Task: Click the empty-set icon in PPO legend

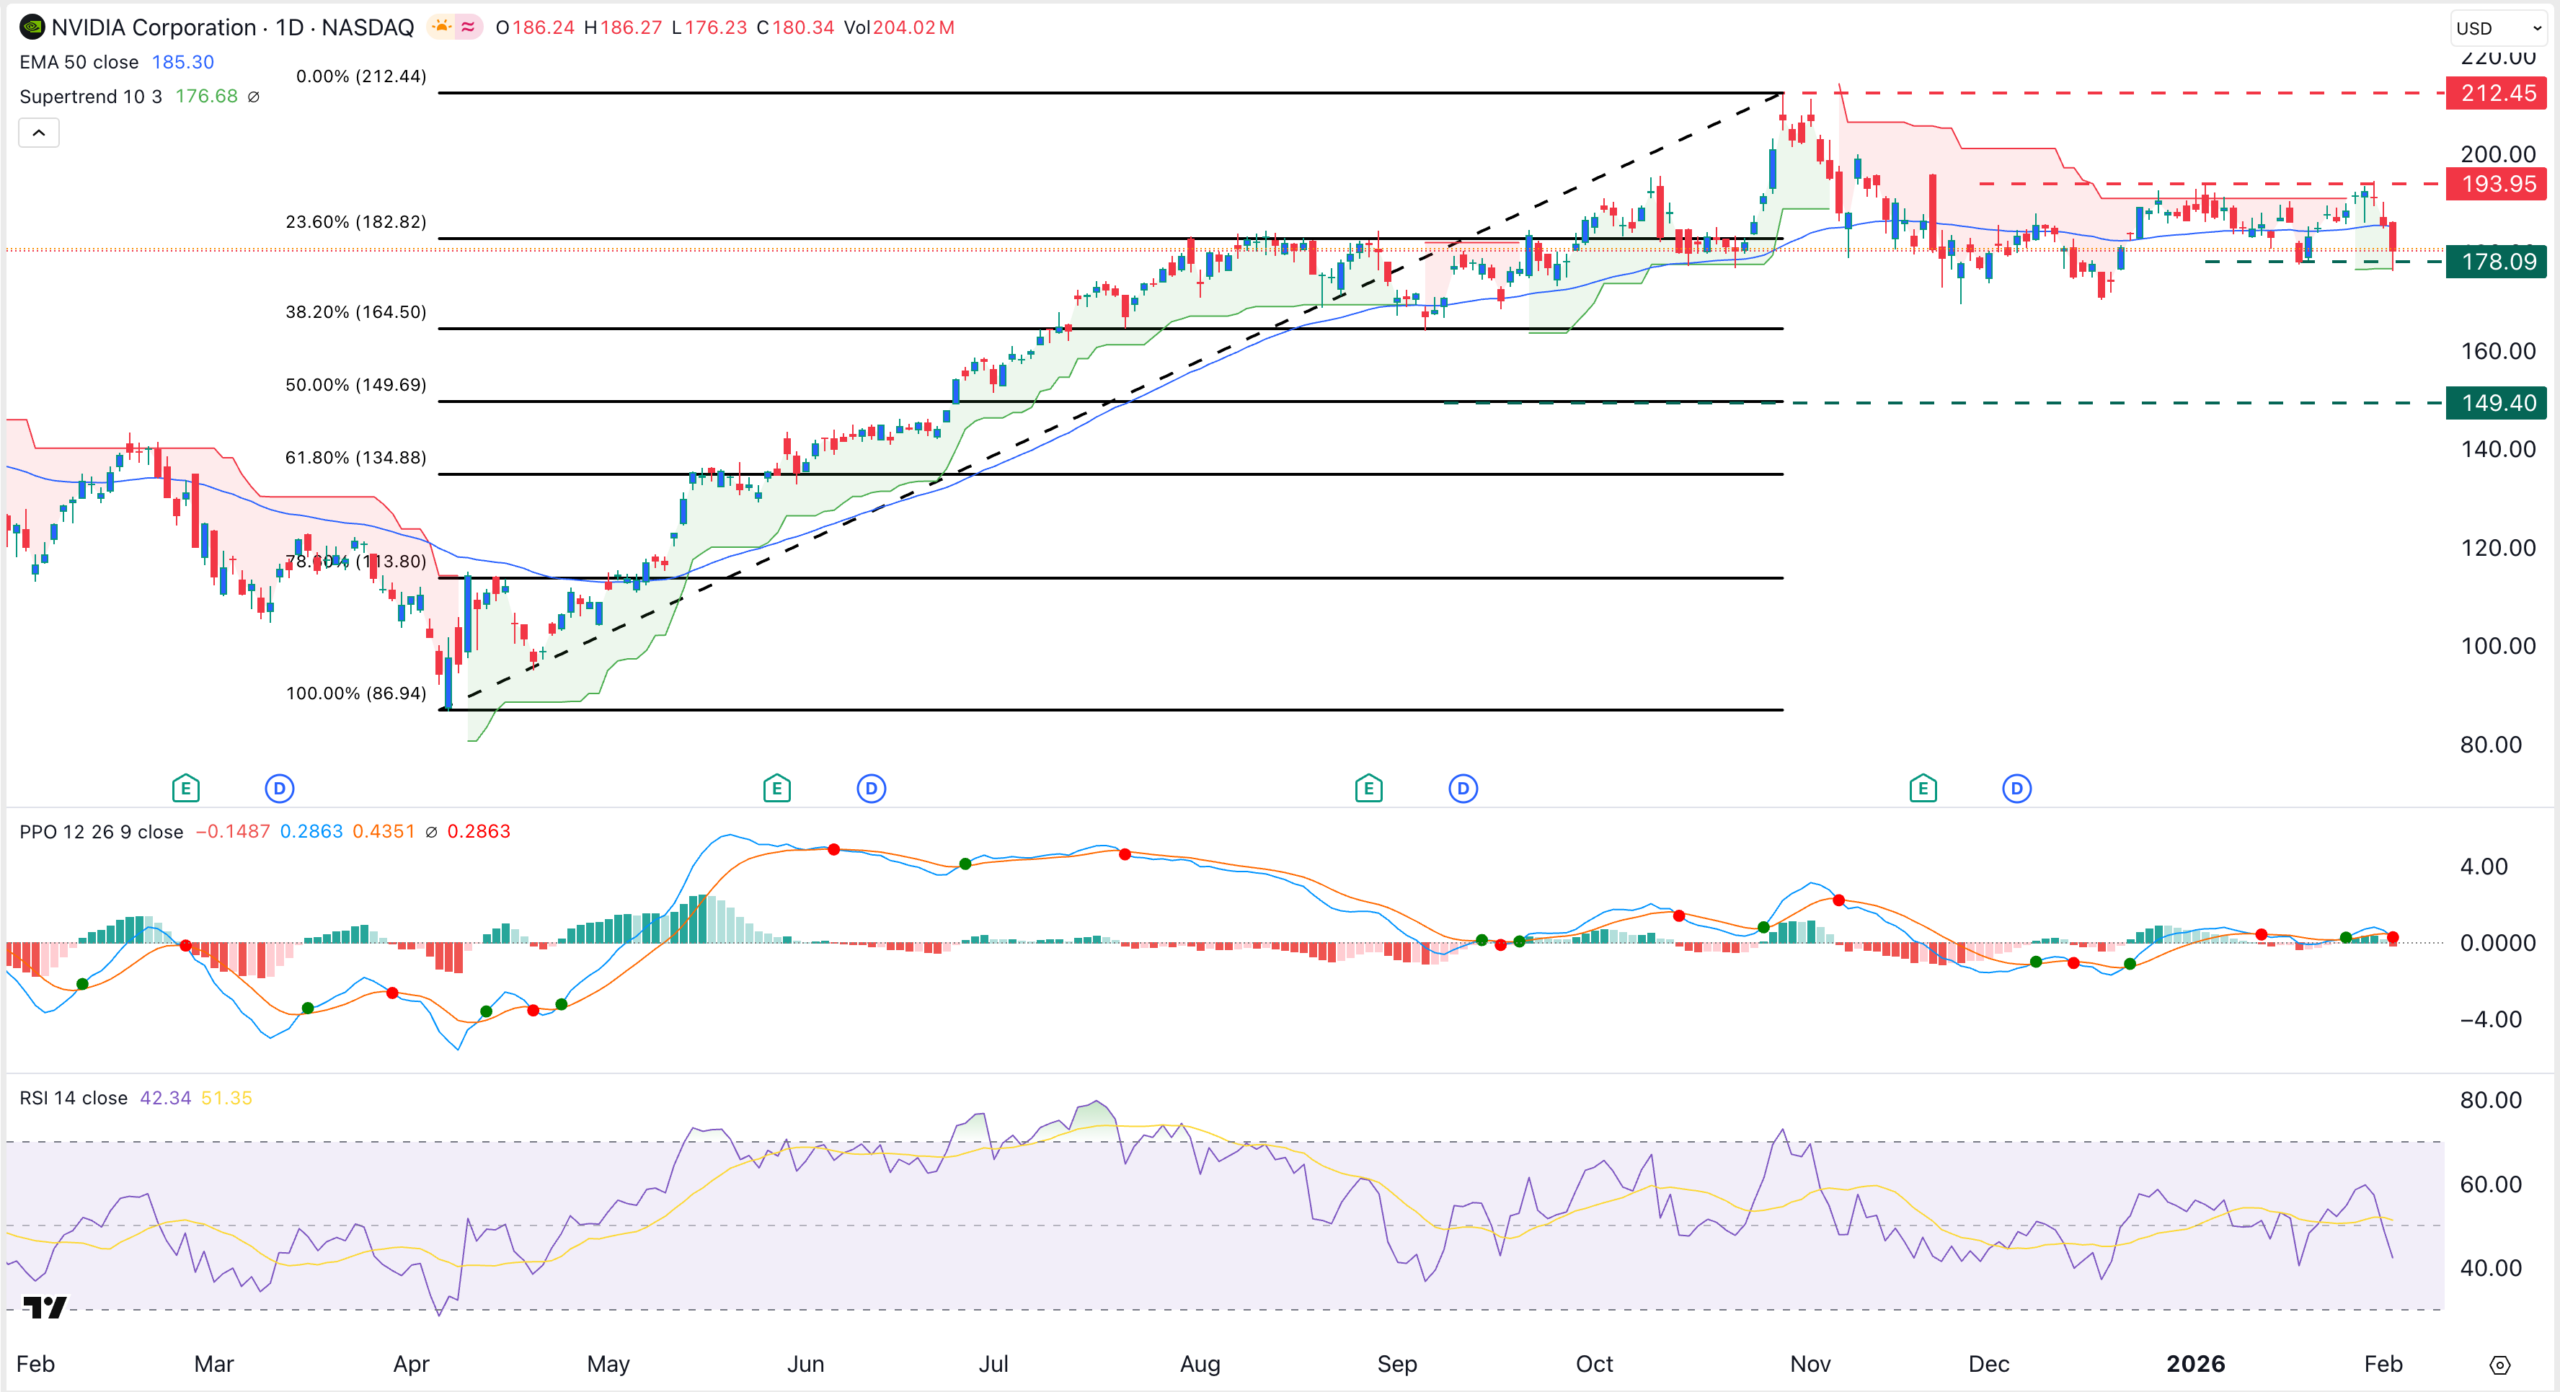Action: point(431,832)
